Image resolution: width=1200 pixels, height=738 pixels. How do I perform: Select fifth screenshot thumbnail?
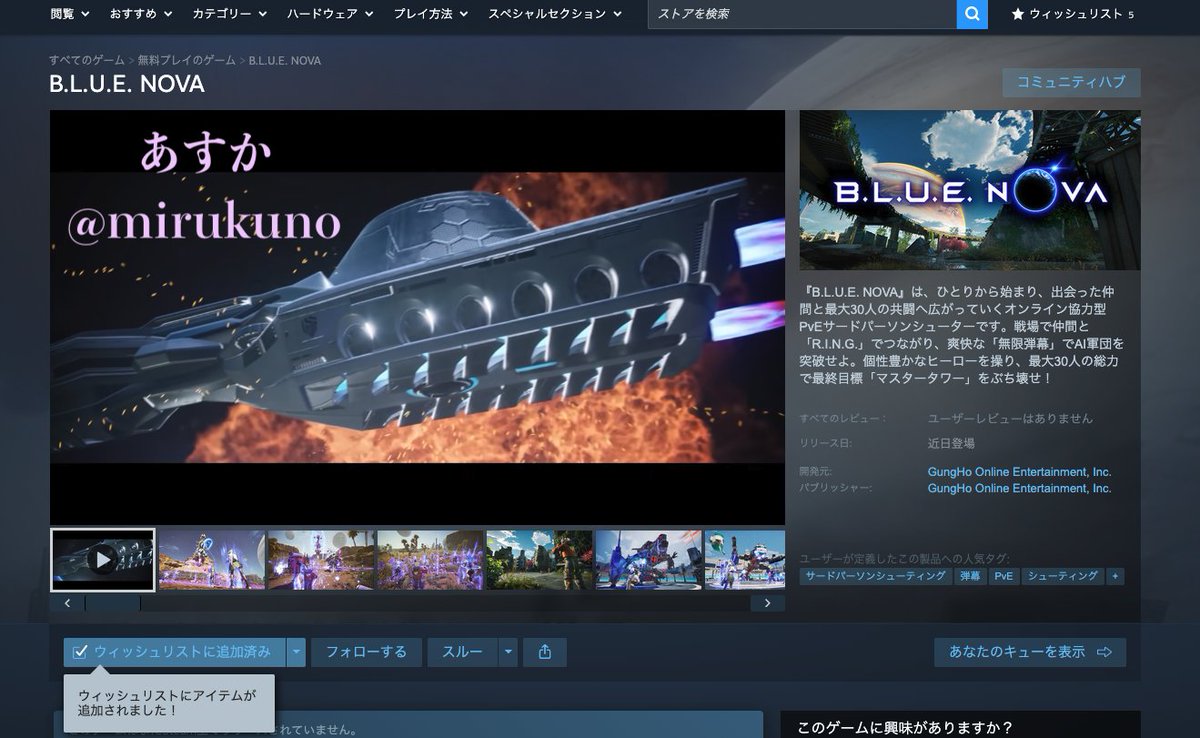point(539,560)
